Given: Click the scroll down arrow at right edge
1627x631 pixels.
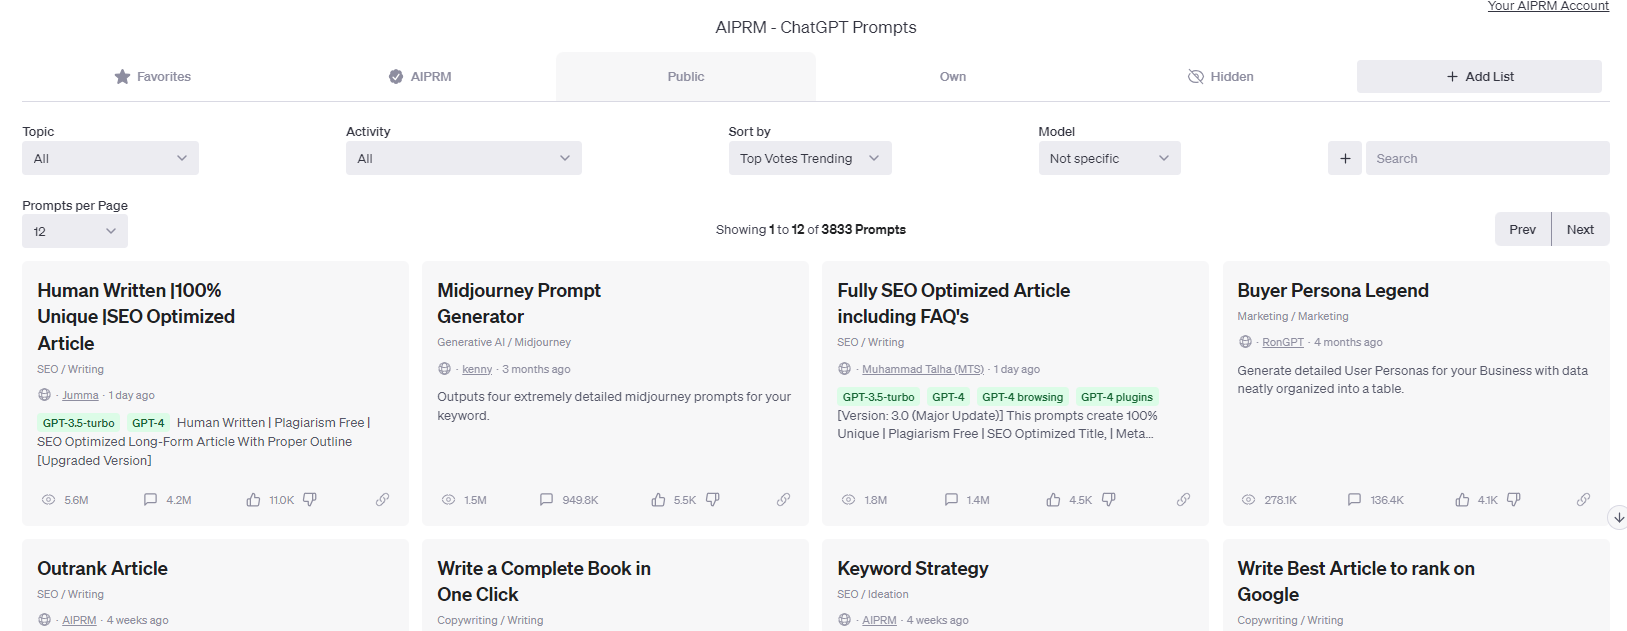Looking at the screenshot, I should click(1618, 517).
